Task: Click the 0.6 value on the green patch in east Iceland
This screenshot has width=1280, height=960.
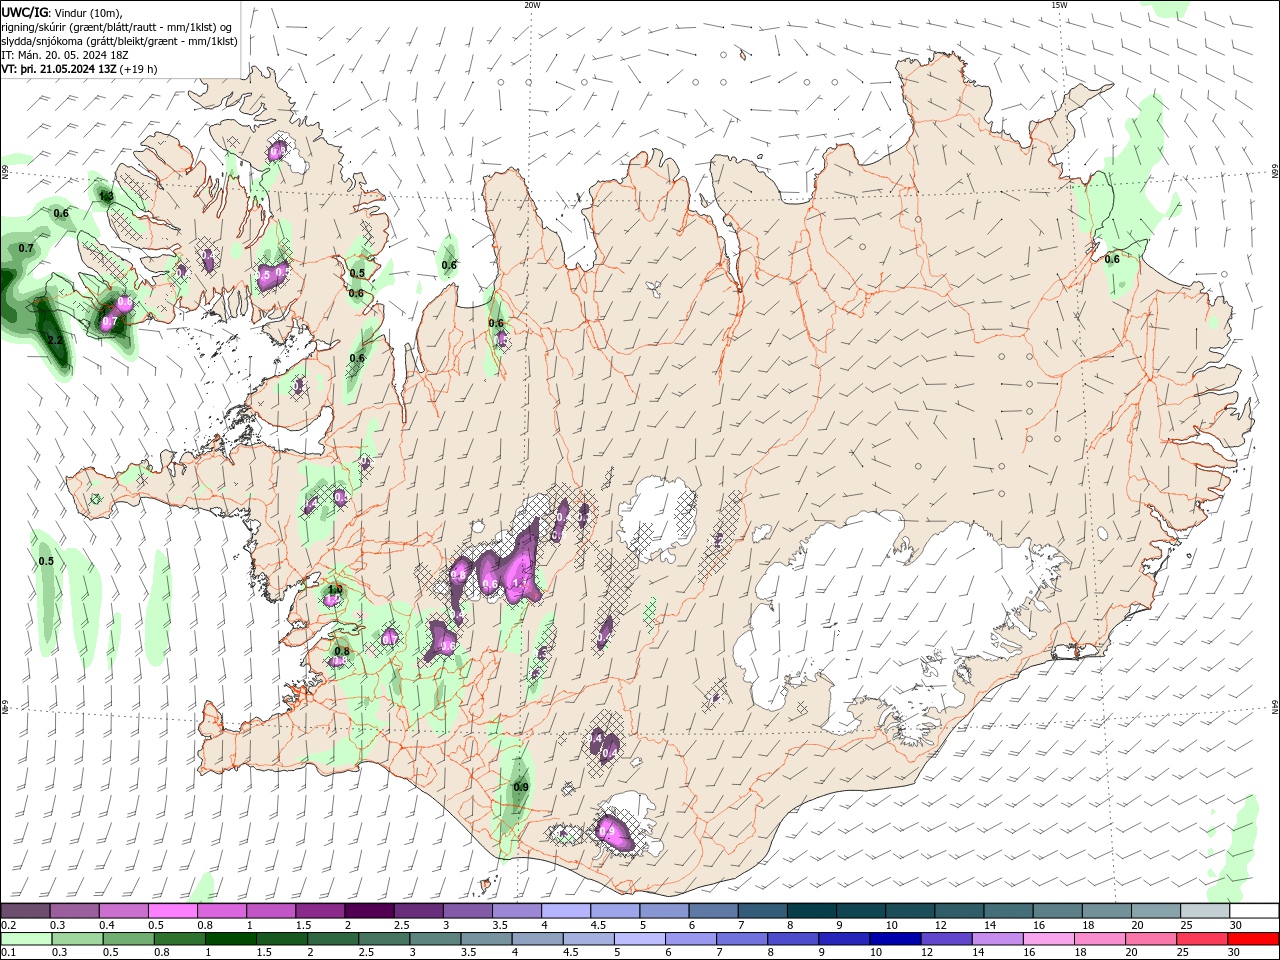Action: click(1112, 259)
